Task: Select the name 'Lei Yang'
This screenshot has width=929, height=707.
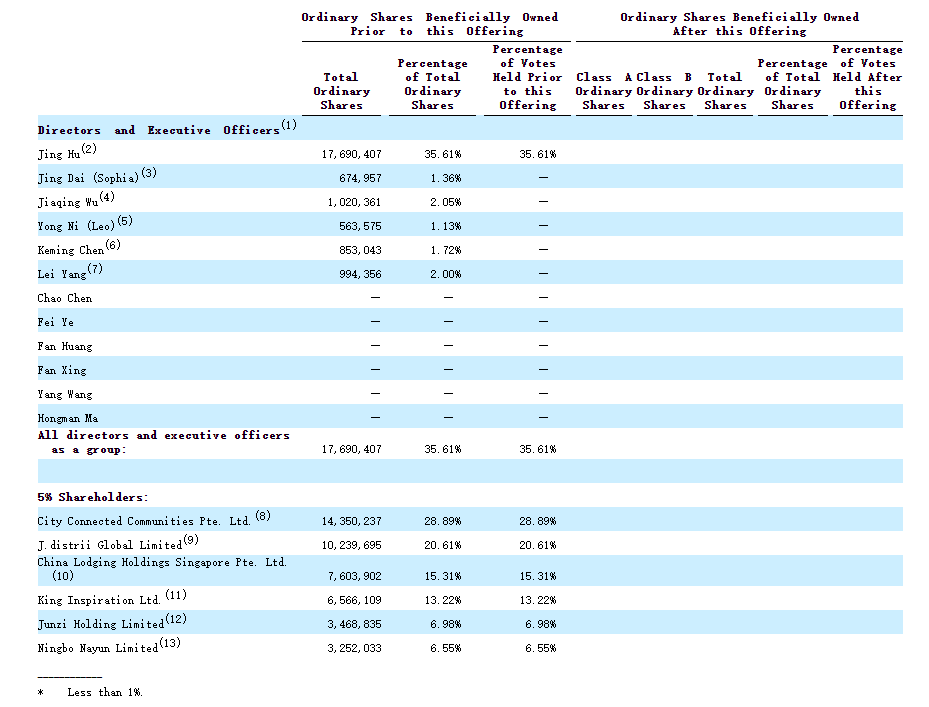Action: (62, 274)
